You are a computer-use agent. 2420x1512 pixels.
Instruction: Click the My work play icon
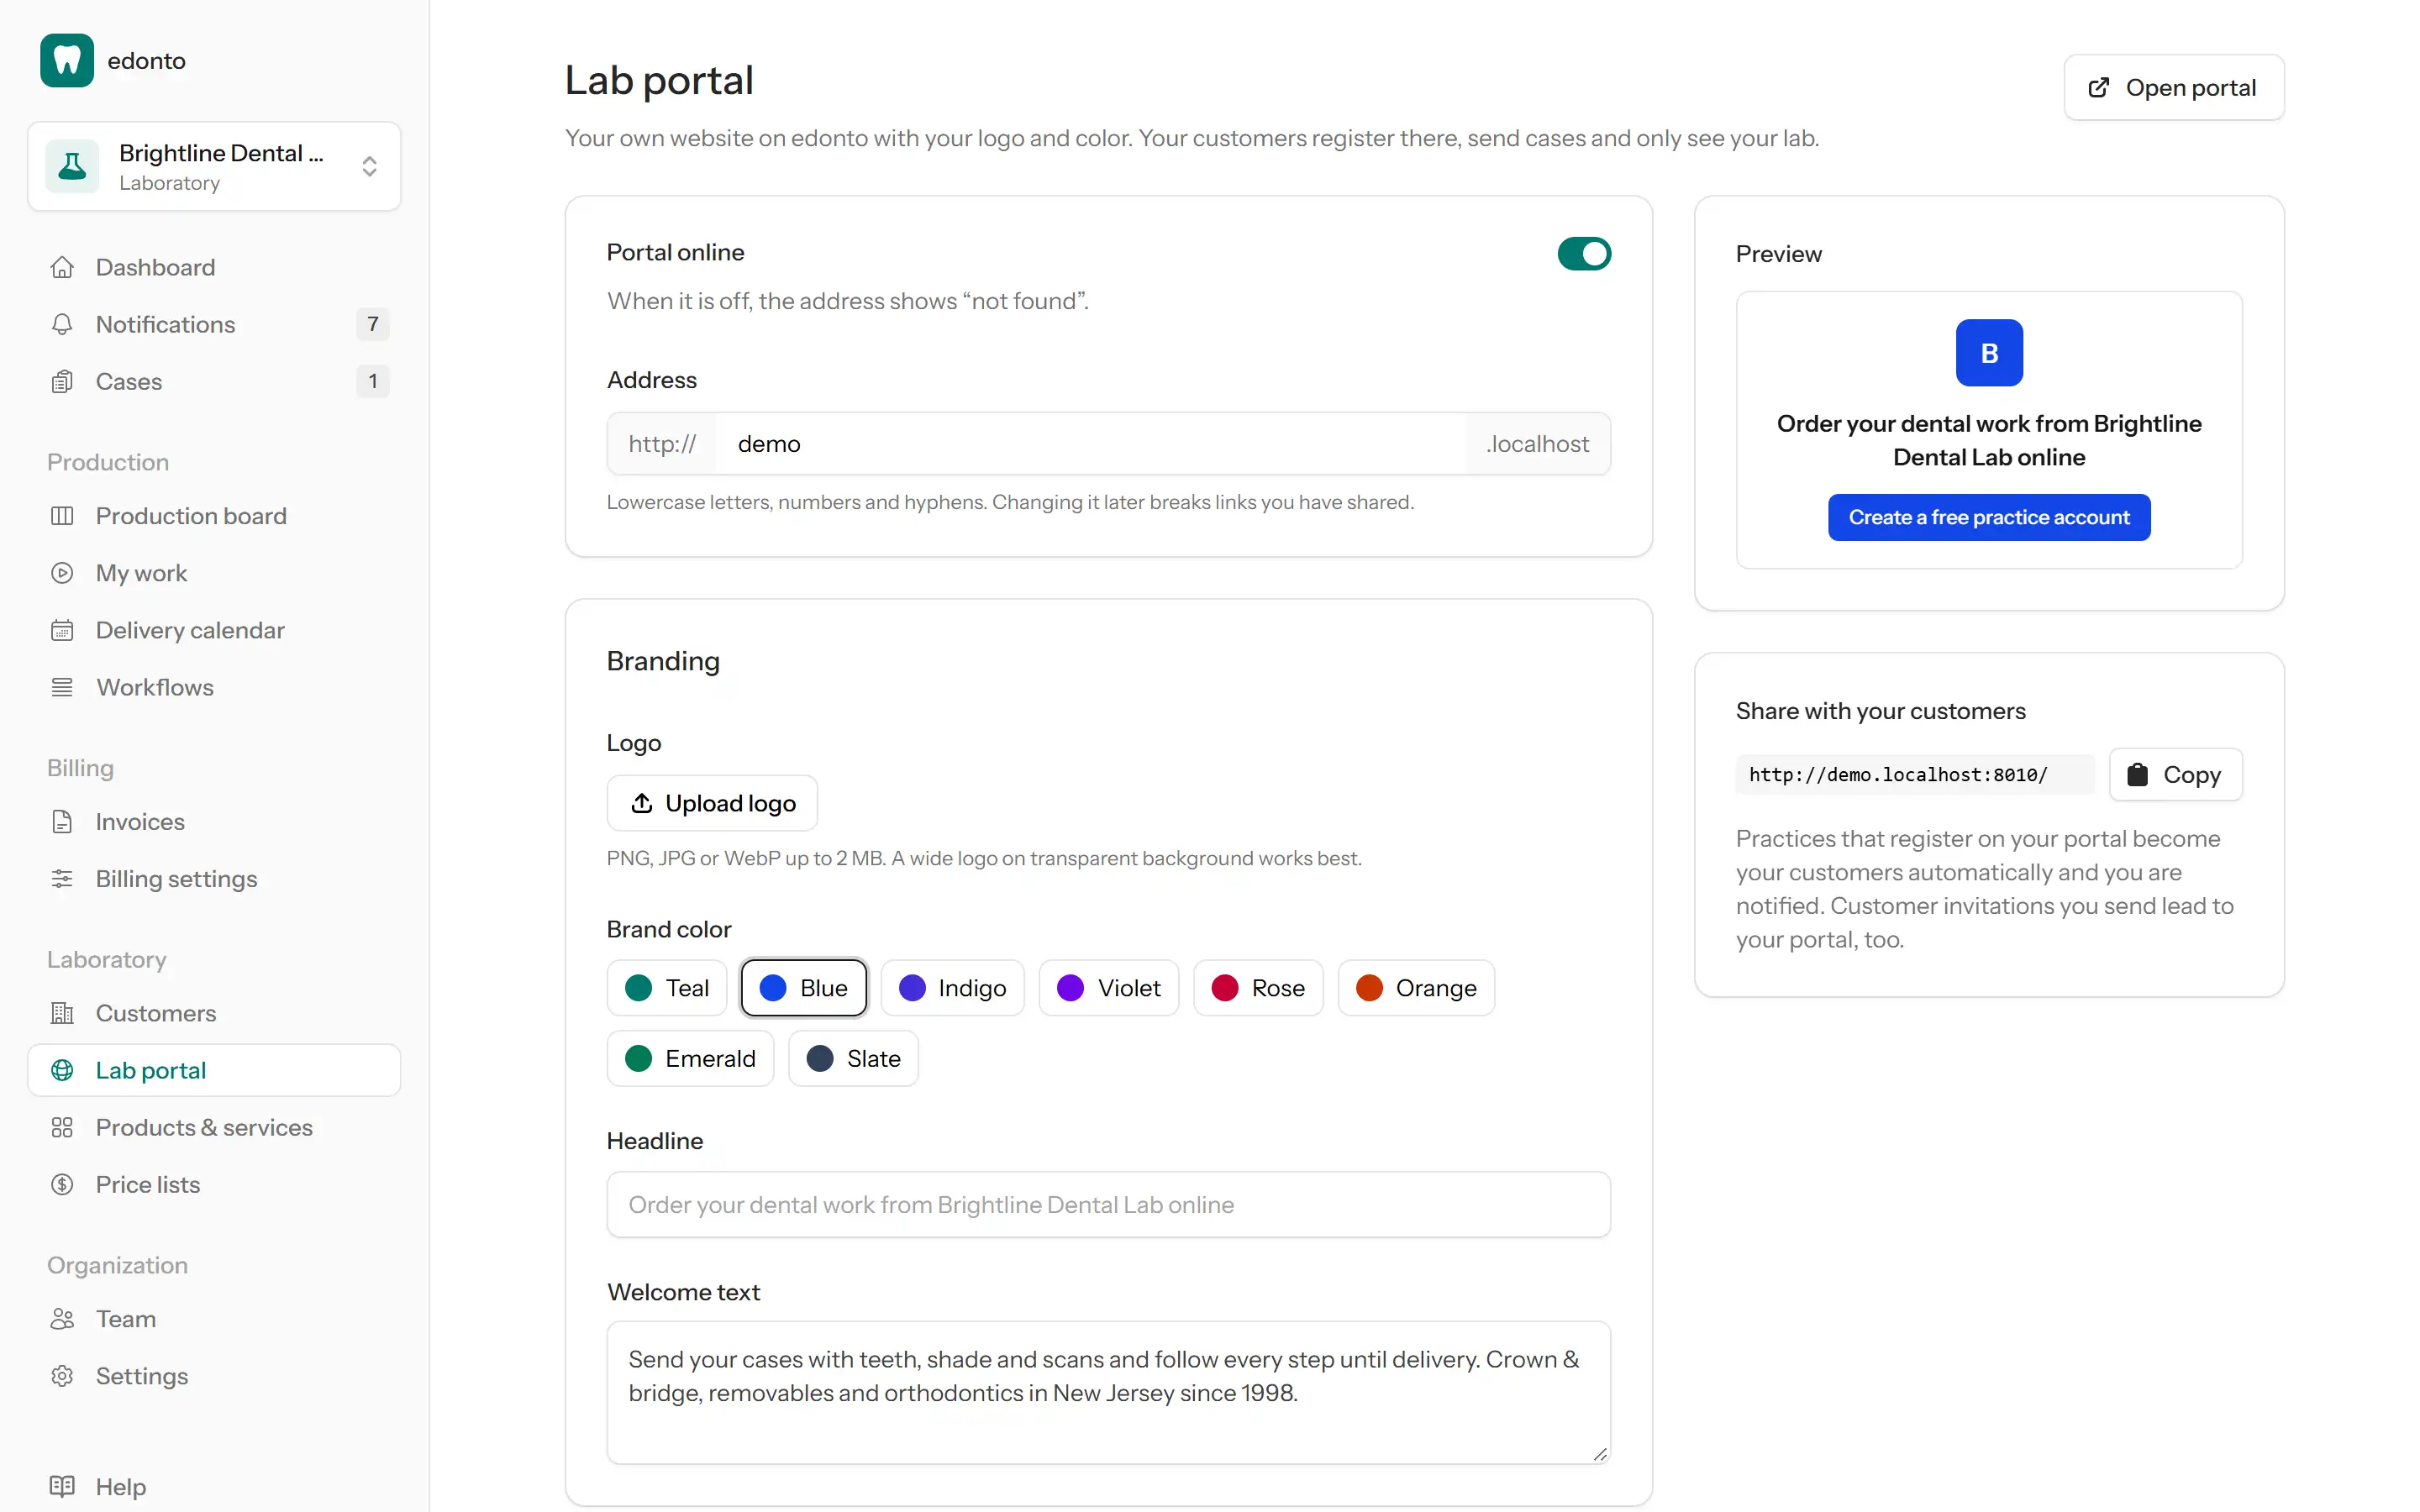click(62, 573)
